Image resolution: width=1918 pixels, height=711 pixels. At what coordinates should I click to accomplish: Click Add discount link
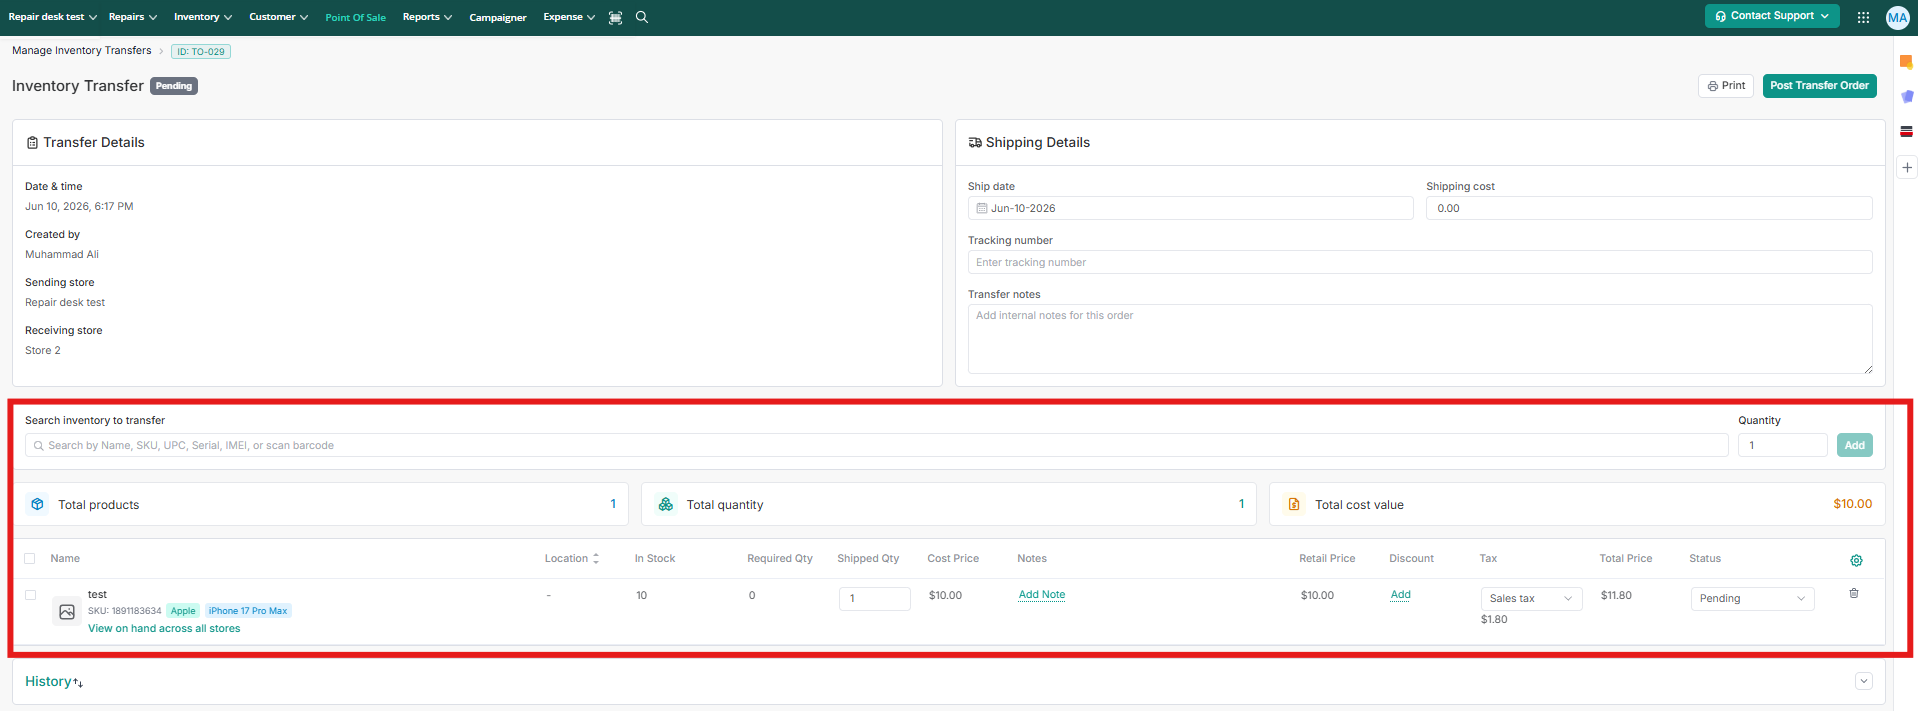1400,594
